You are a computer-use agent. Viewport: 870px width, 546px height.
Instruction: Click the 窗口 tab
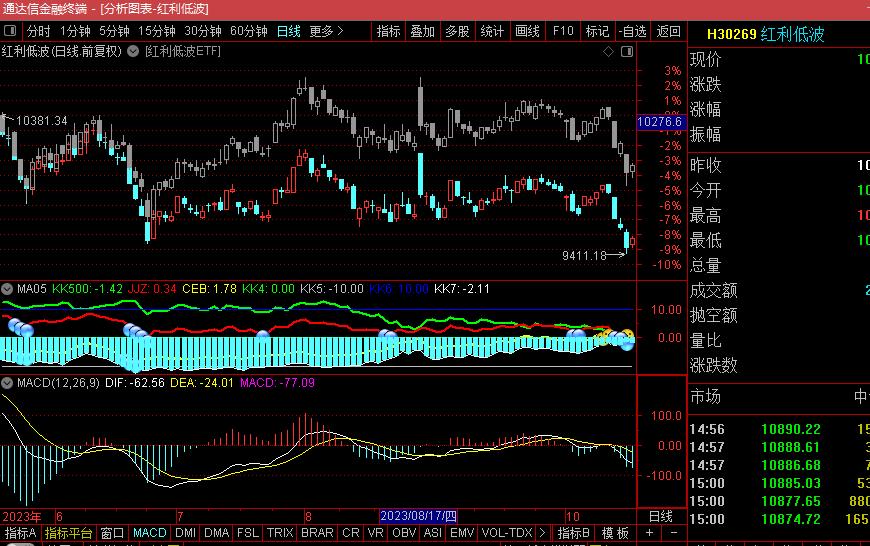(112, 533)
